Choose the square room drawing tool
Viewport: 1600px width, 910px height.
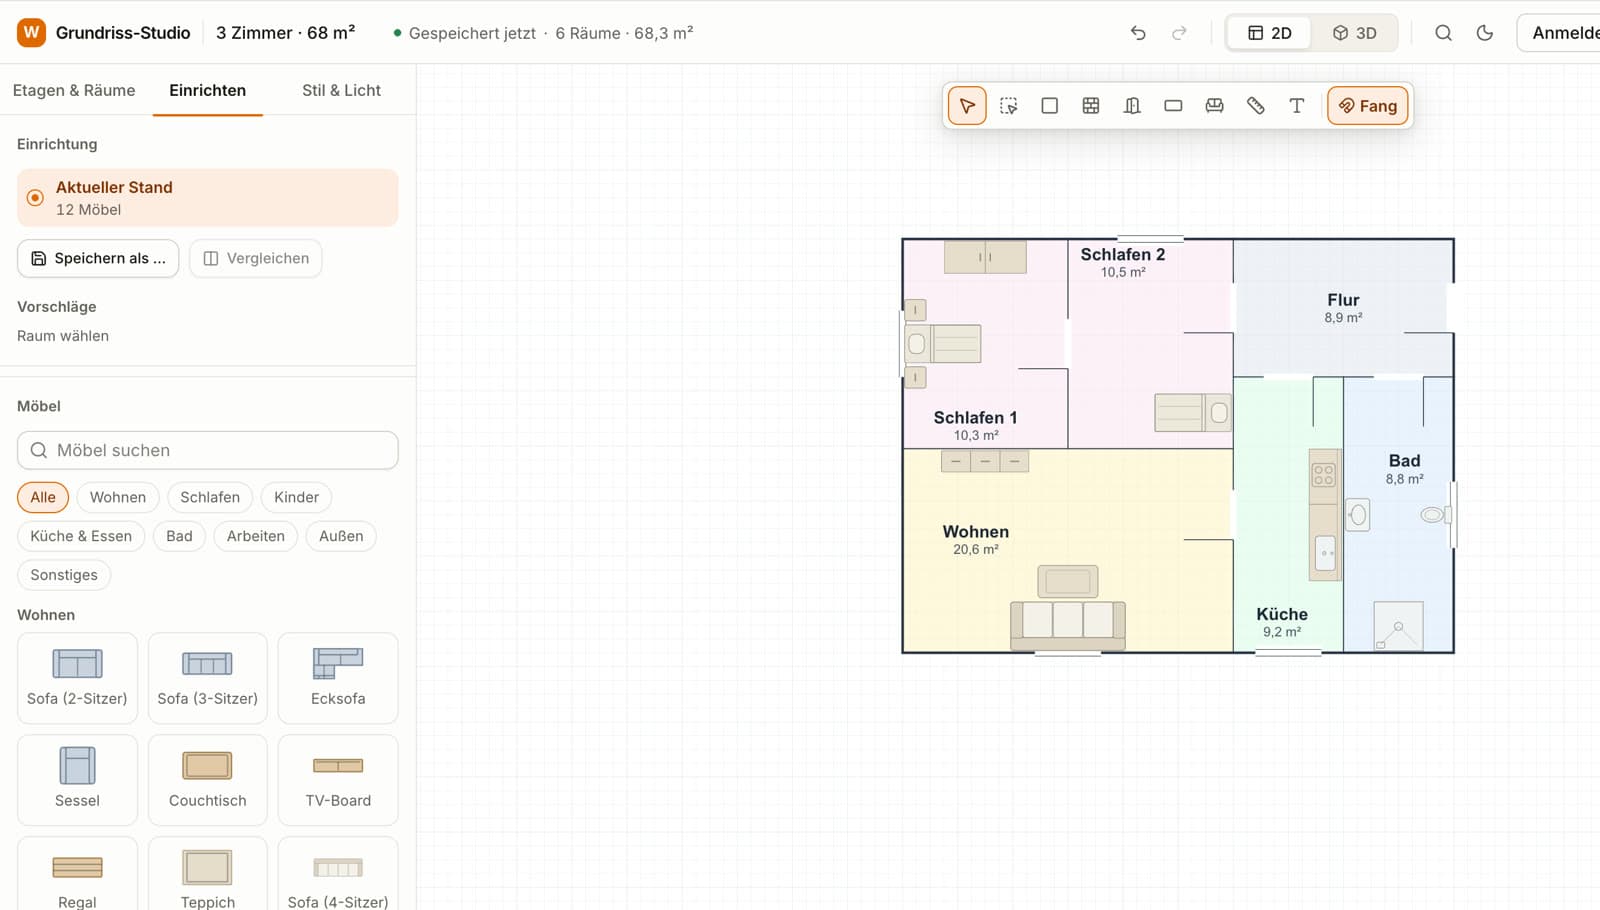pyautogui.click(x=1049, y=106)
